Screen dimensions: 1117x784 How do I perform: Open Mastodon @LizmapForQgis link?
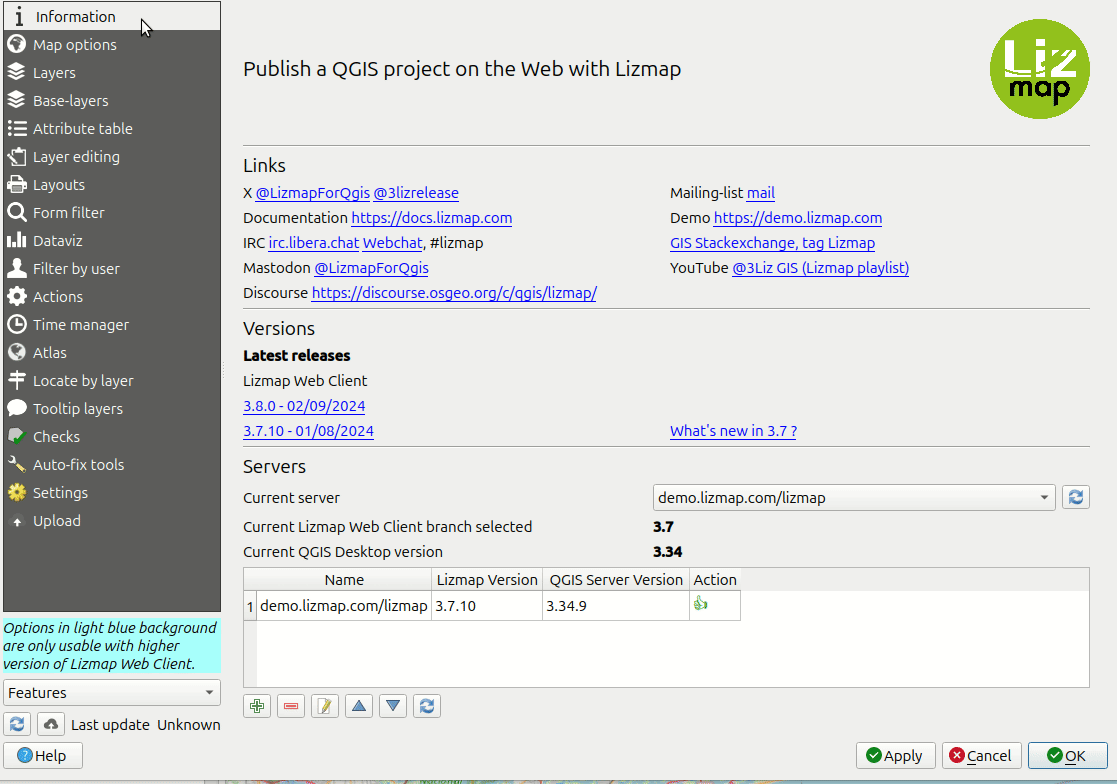[x=371, y=268]
